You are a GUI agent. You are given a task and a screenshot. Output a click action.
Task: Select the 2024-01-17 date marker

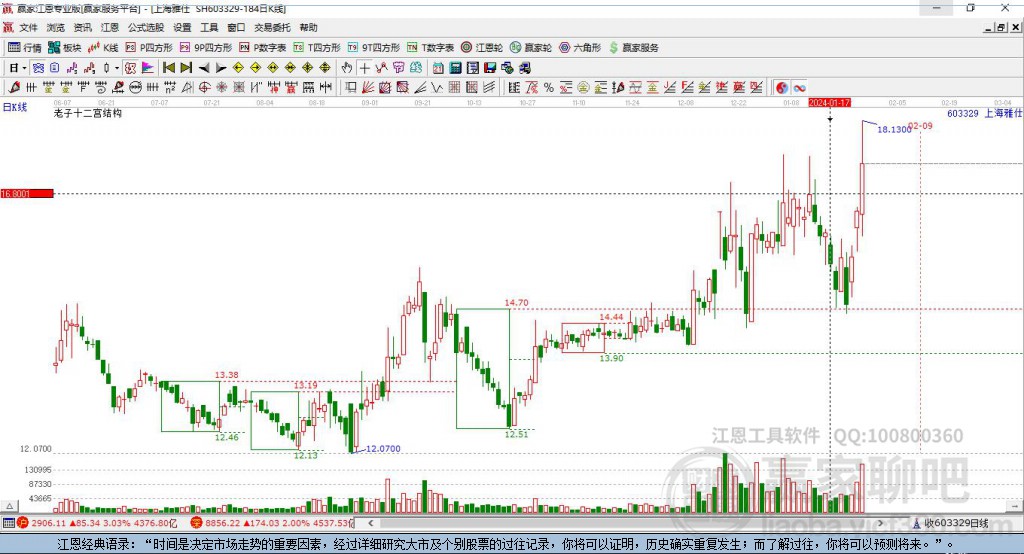tap(829, 103)
